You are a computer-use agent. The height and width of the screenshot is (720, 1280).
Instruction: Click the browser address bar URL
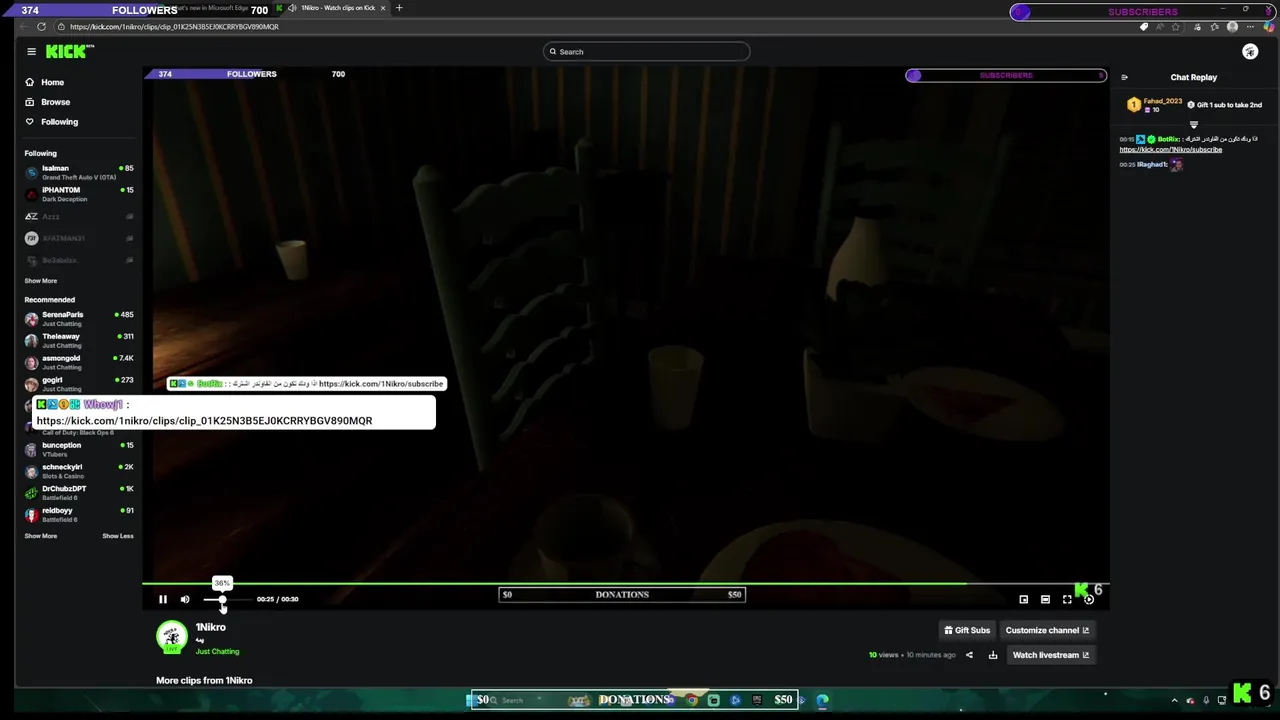(175, 27)
